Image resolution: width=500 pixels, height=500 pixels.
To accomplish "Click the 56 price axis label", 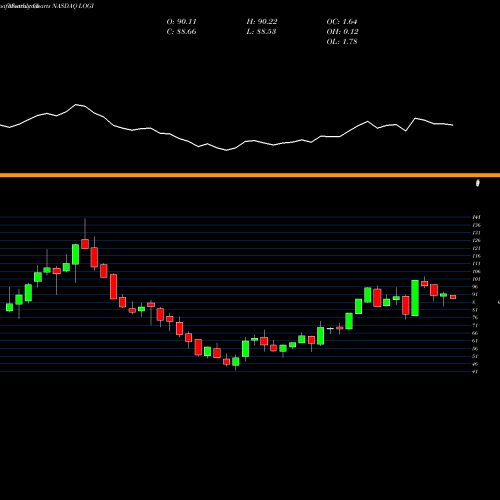I will pos(475,349).
